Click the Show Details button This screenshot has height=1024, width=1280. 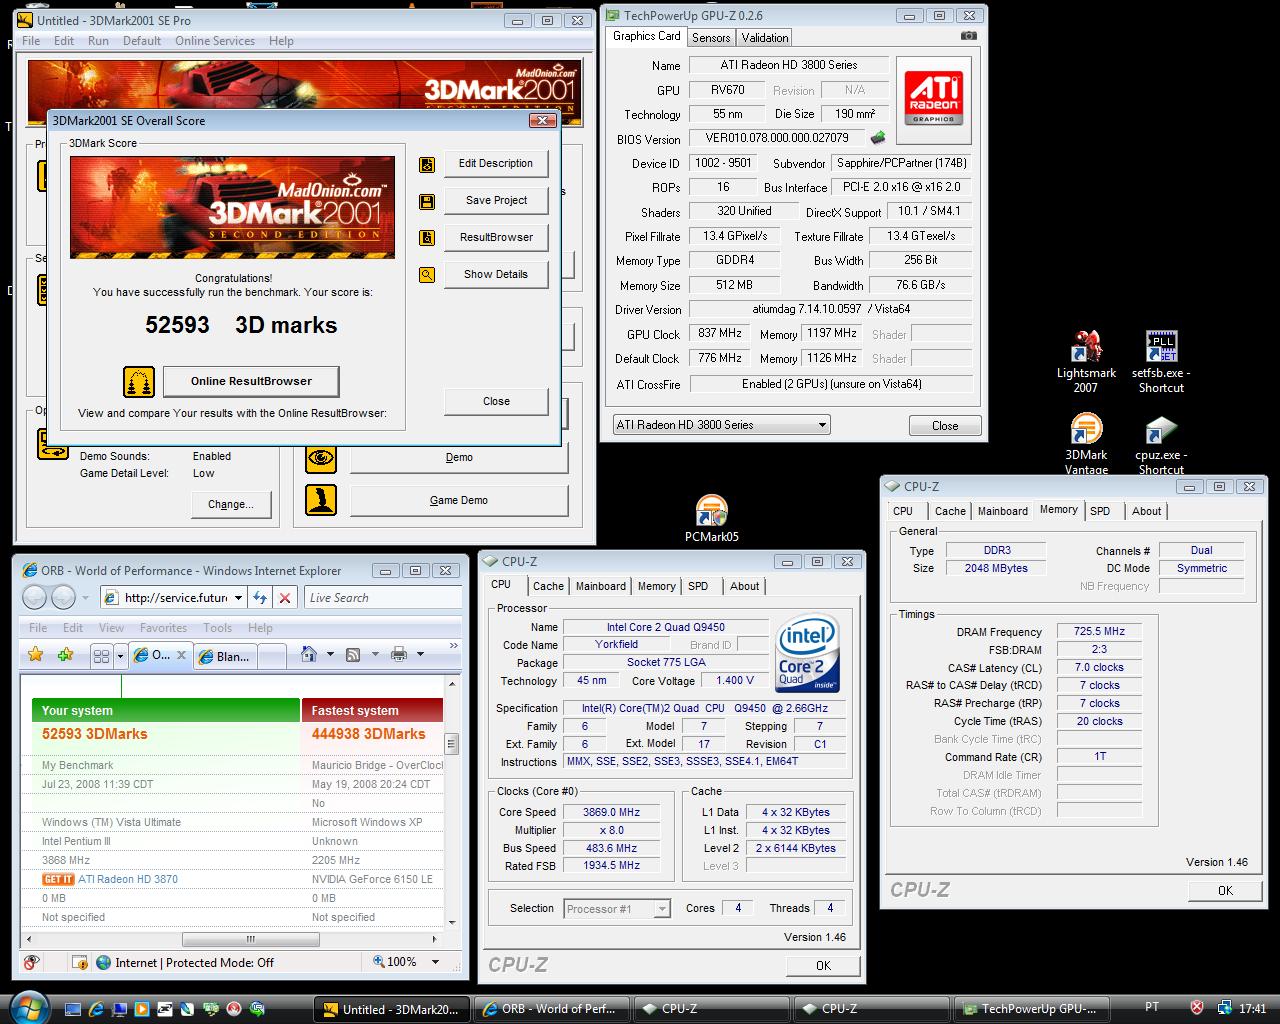[496, 274]
